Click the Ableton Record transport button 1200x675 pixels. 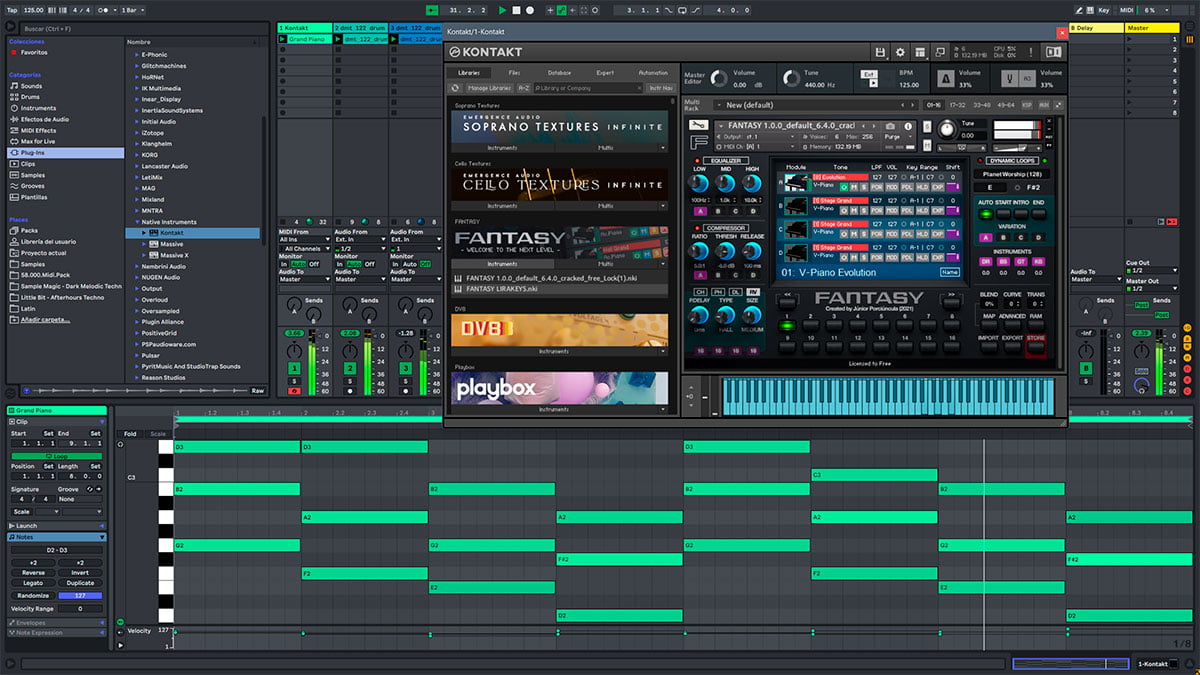530,9
